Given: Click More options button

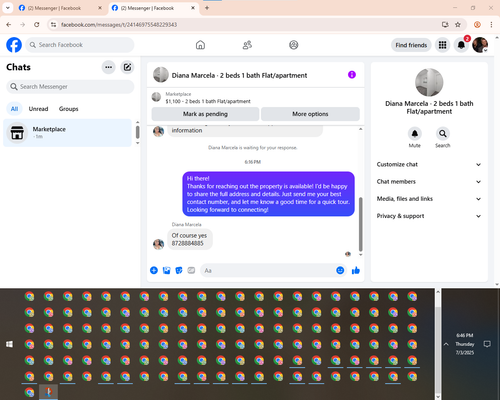Looking at the screenshot, I should pos(310,114).
